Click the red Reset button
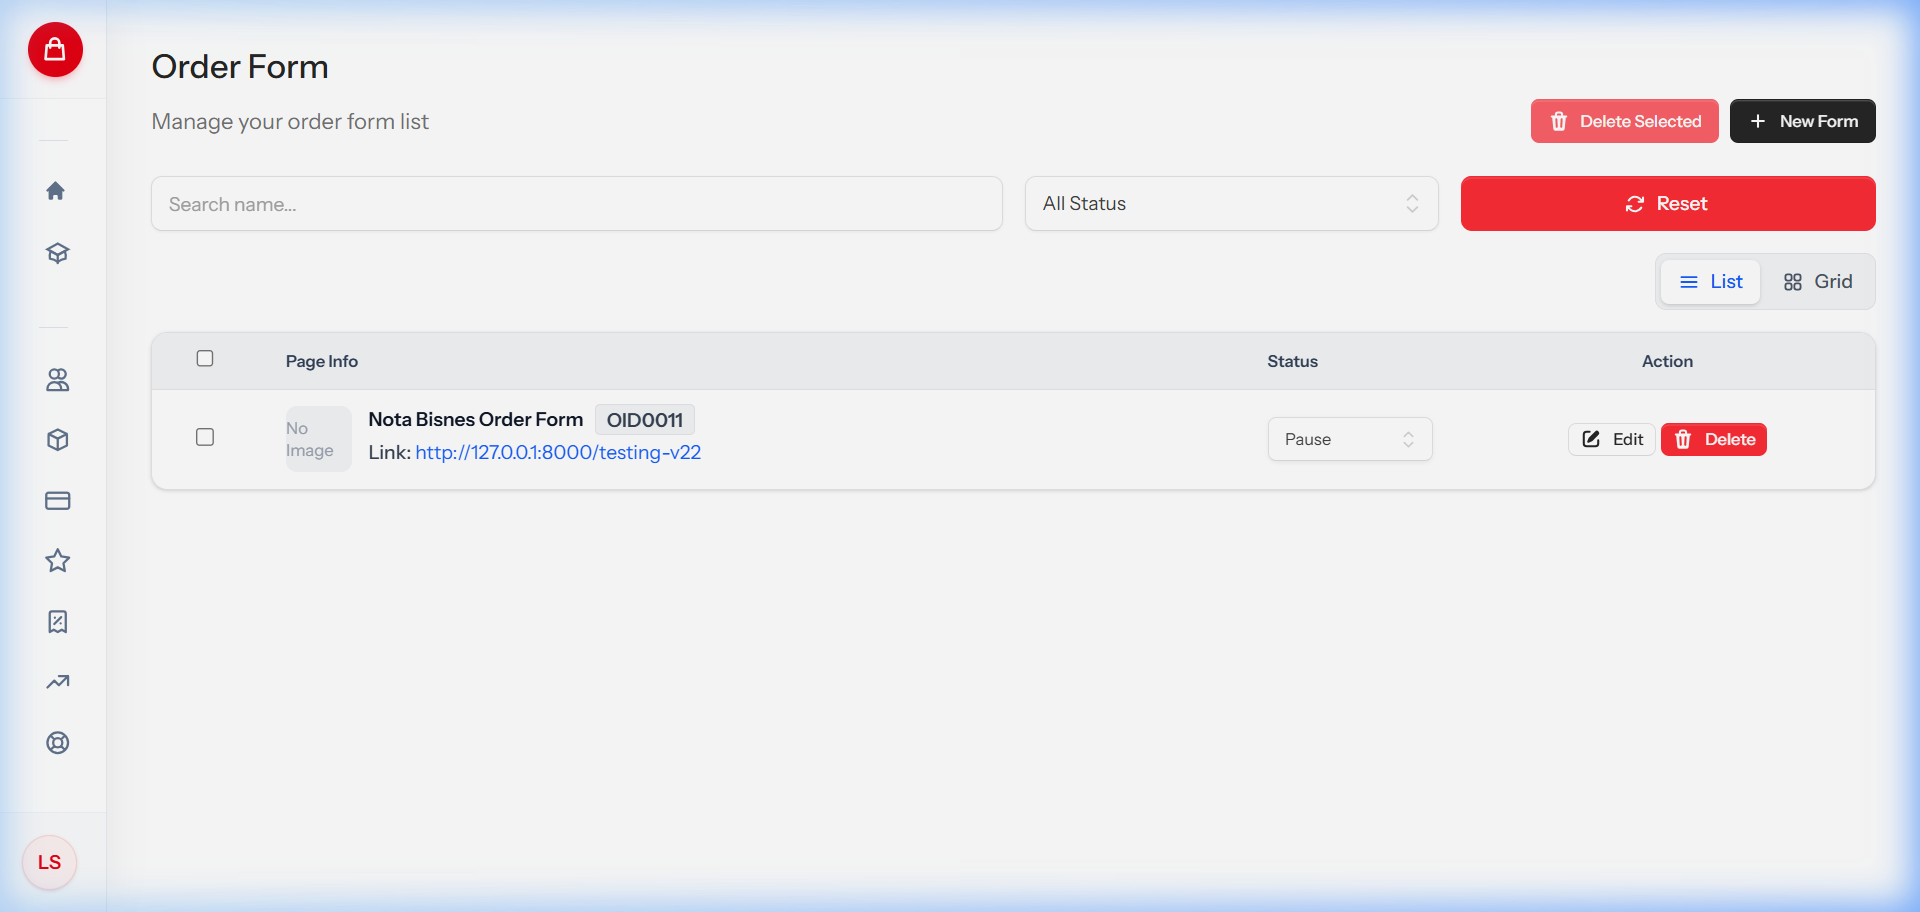The height and width of the screenshot is (912, 1920). (x=1667, y=204)
